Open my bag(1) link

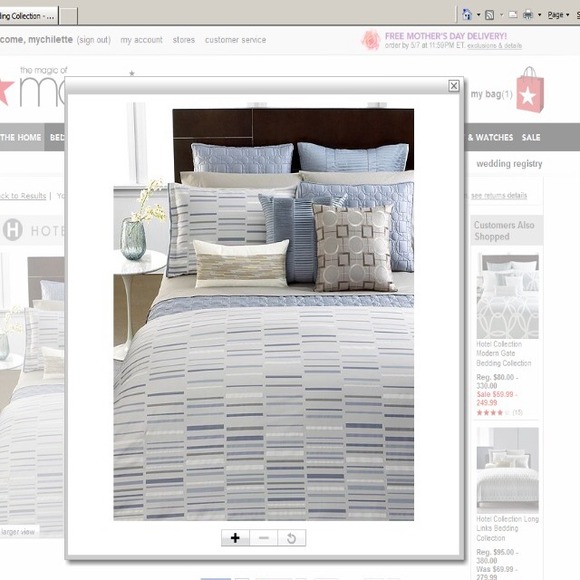[492, 94]
